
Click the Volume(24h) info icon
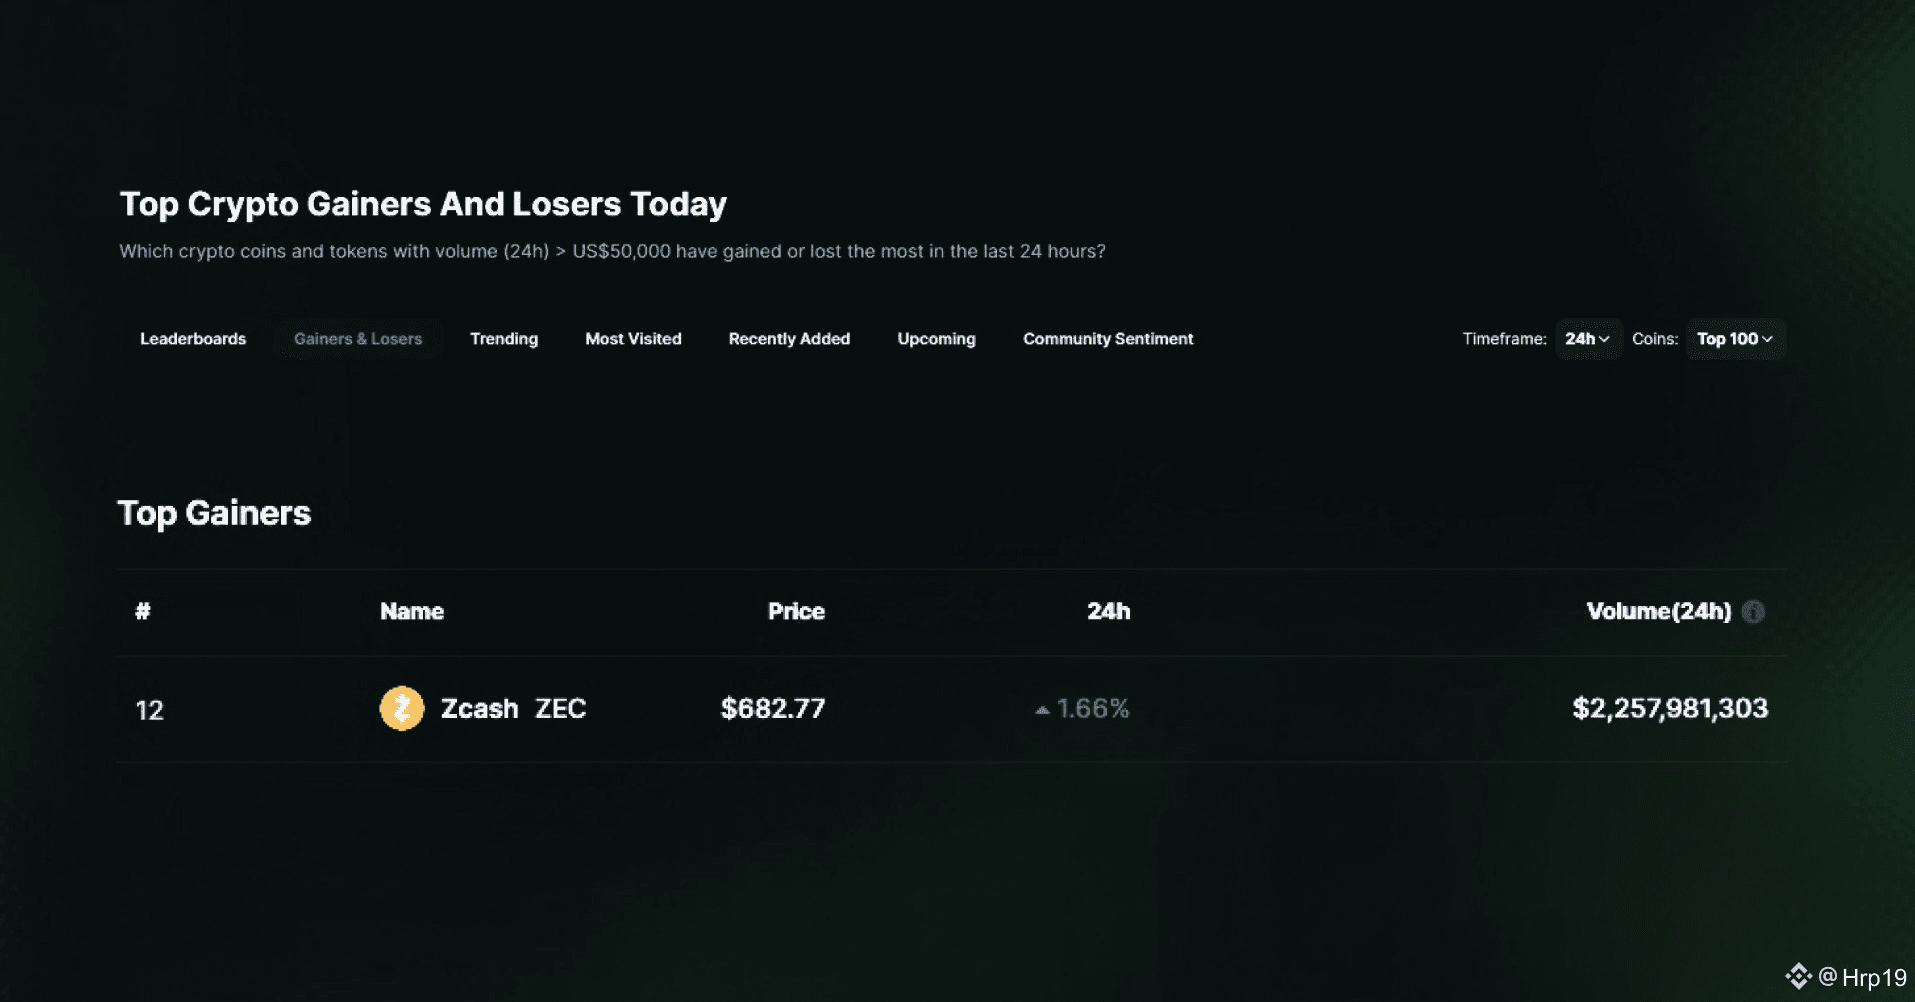tap(1753, 611)
